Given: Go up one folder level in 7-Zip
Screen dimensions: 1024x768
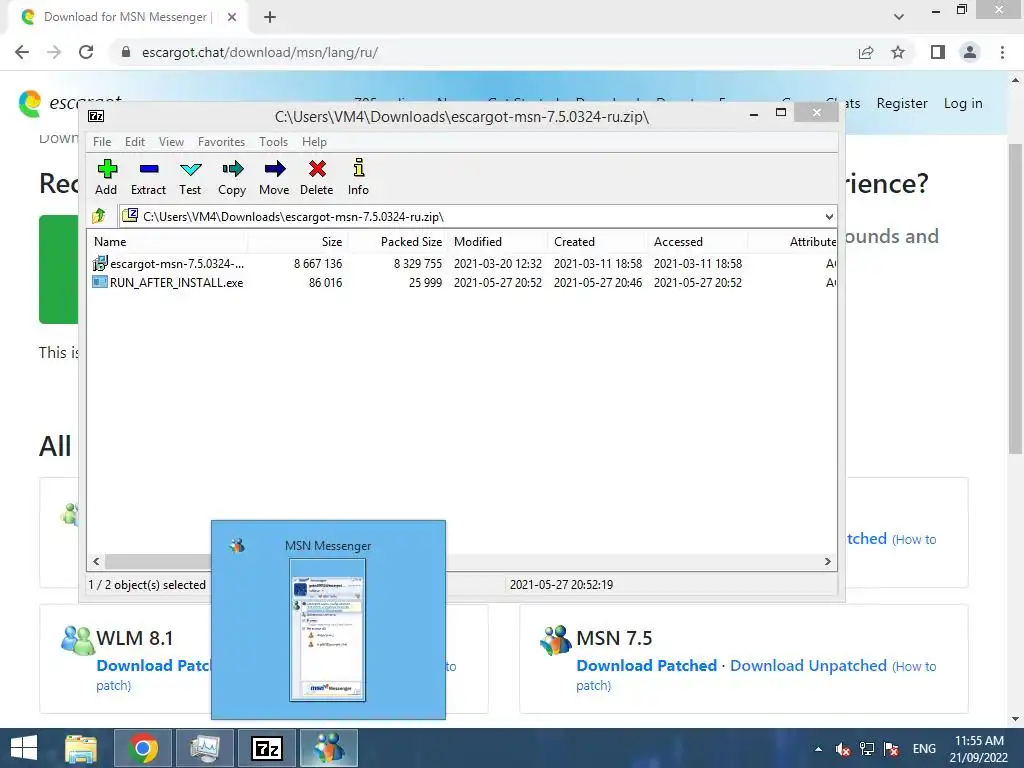Looking at the screenshot, I should coord(99,216).
